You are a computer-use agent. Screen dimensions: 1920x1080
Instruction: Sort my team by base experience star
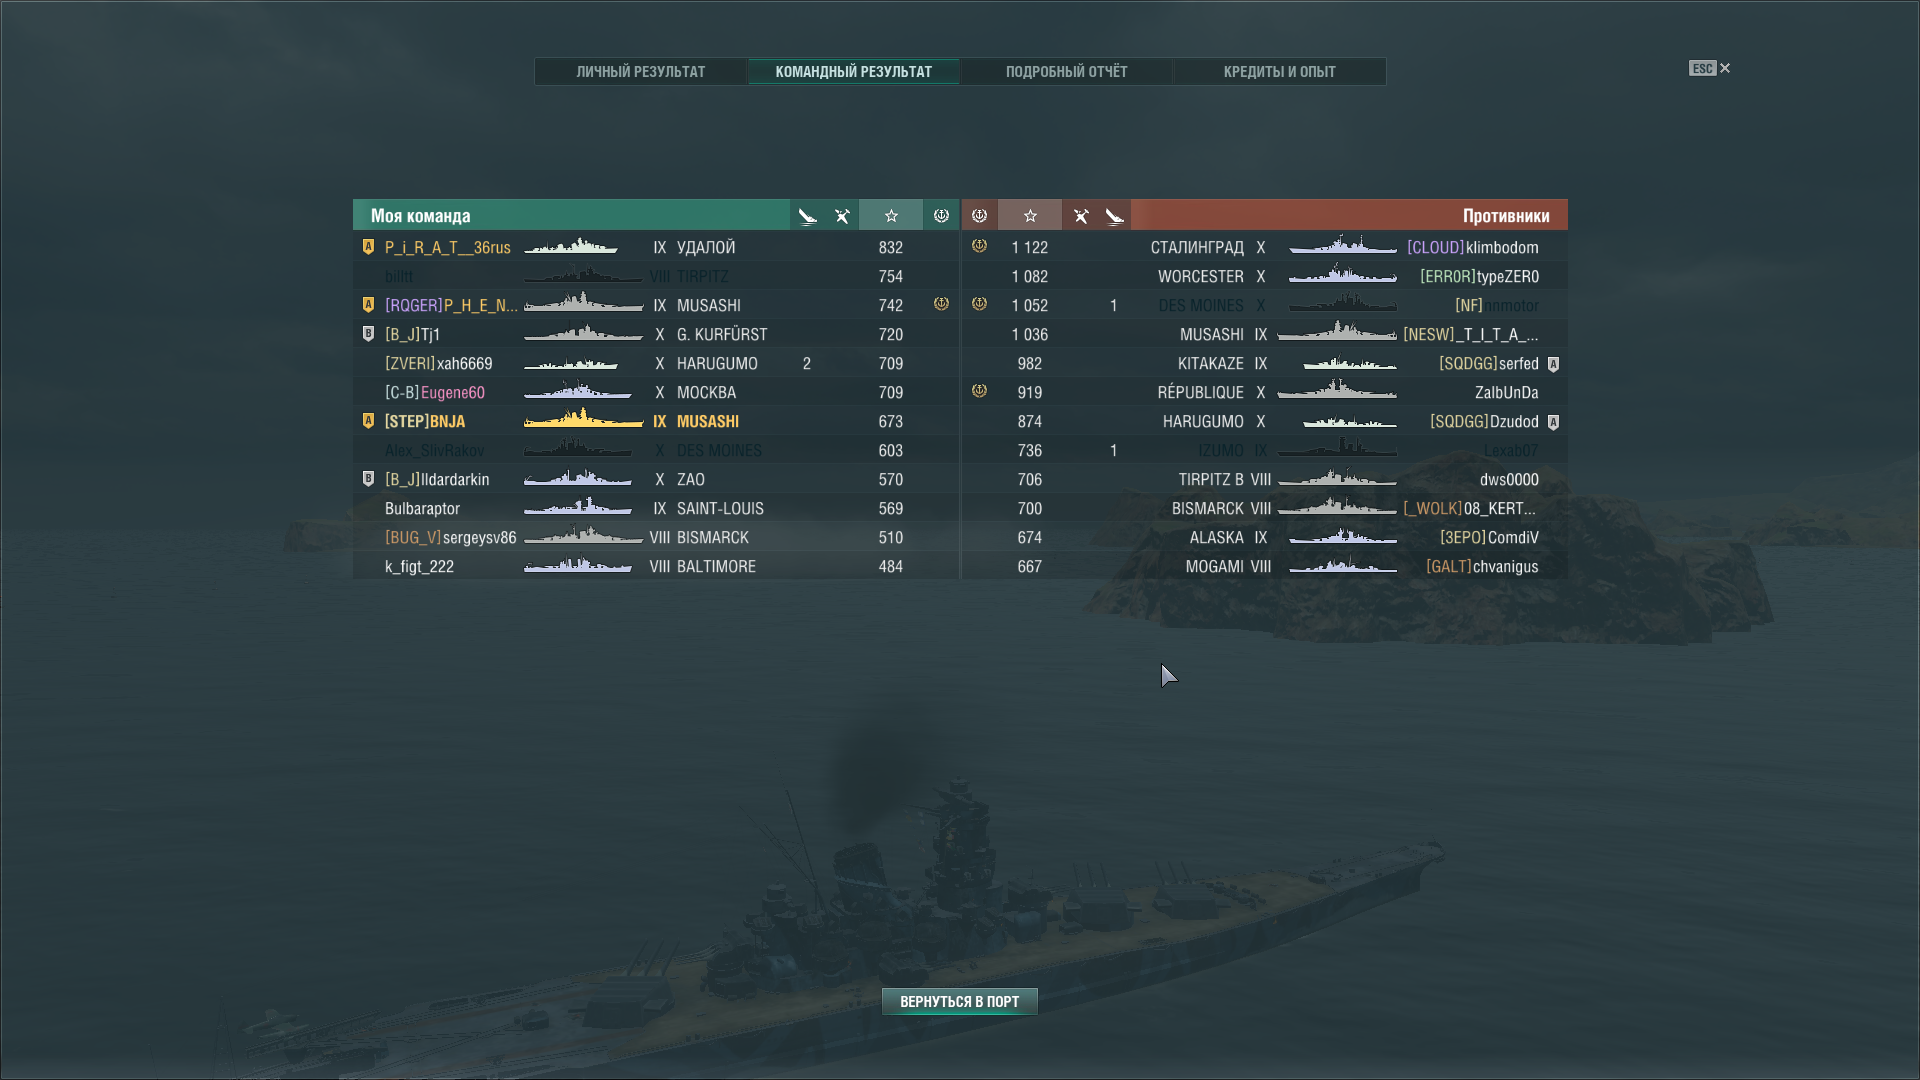pos(891,216)
